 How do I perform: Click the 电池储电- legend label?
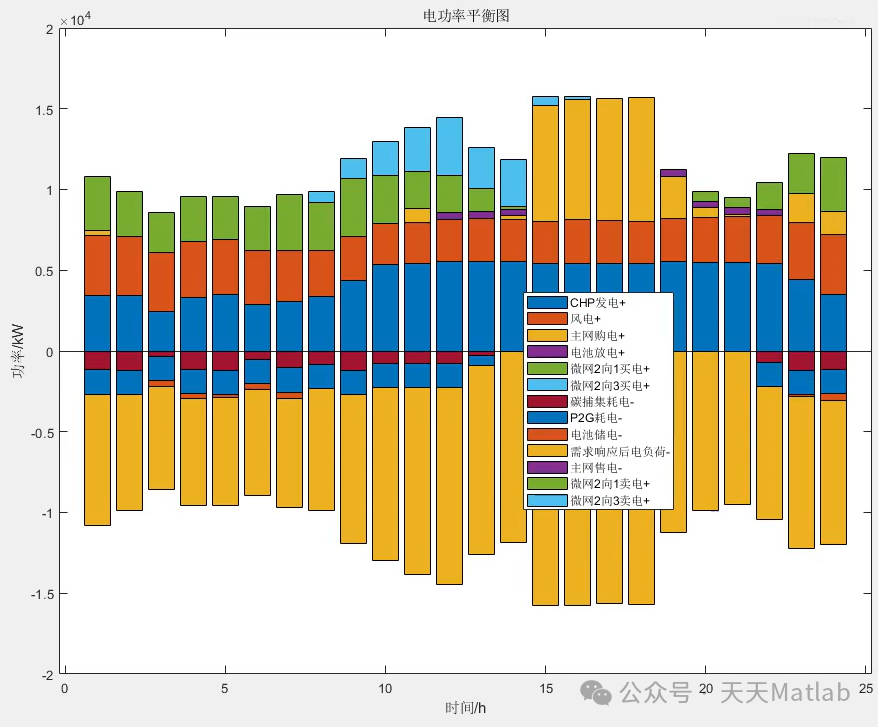(x=596, y=435)
